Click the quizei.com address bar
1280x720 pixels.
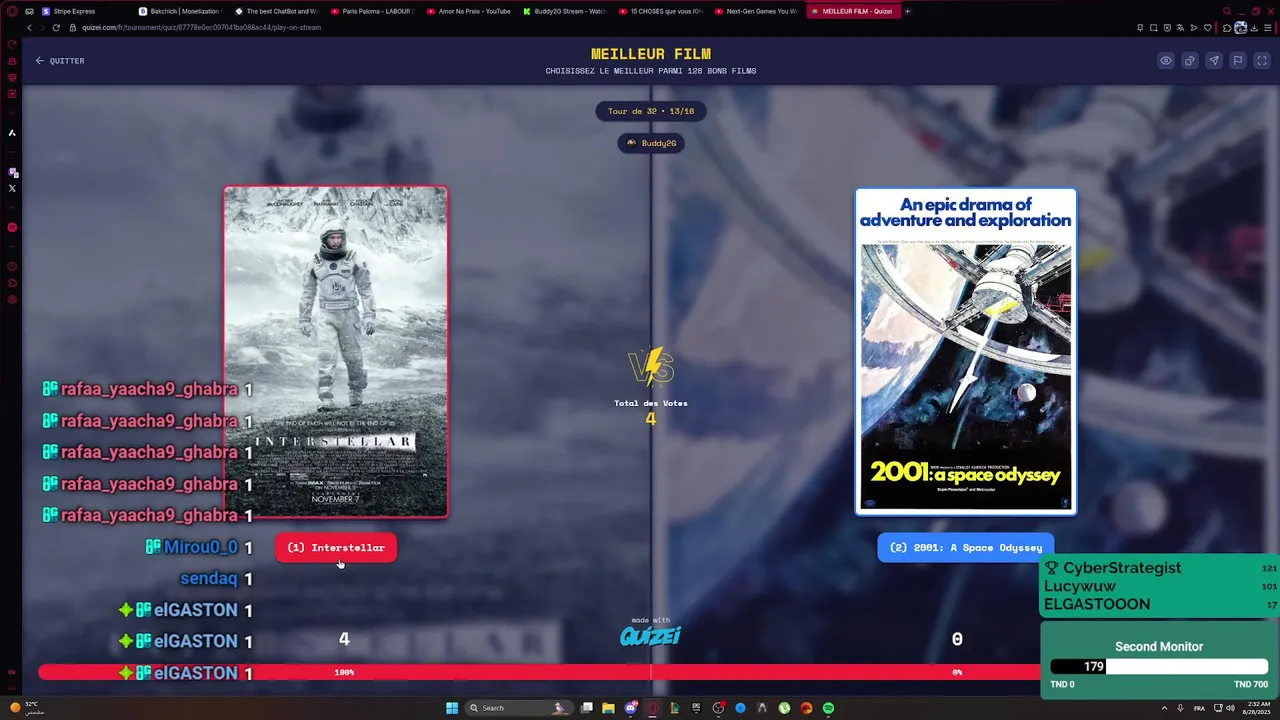point(600,27)
